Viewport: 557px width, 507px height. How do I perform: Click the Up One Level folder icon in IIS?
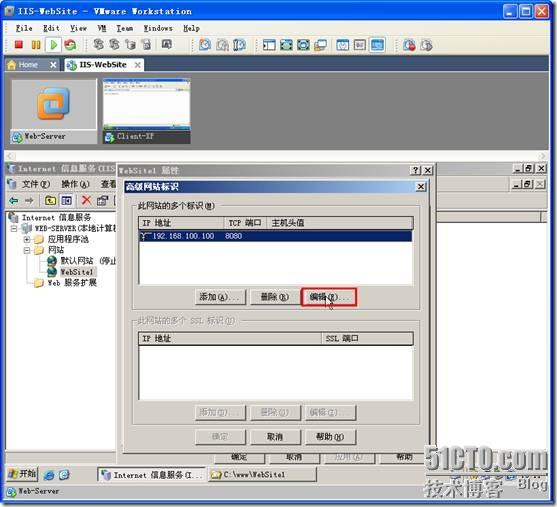point(50,200)
